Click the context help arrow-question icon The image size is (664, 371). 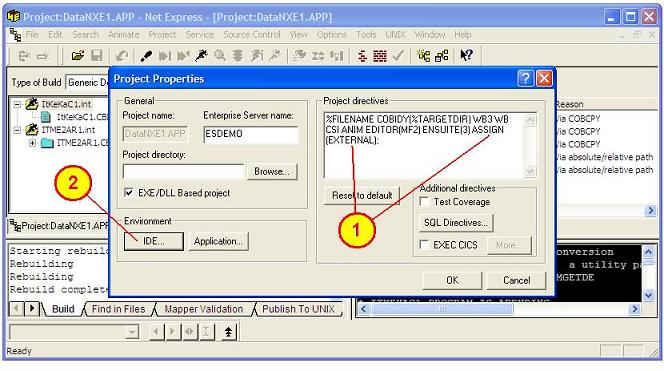tap(466, 55)
